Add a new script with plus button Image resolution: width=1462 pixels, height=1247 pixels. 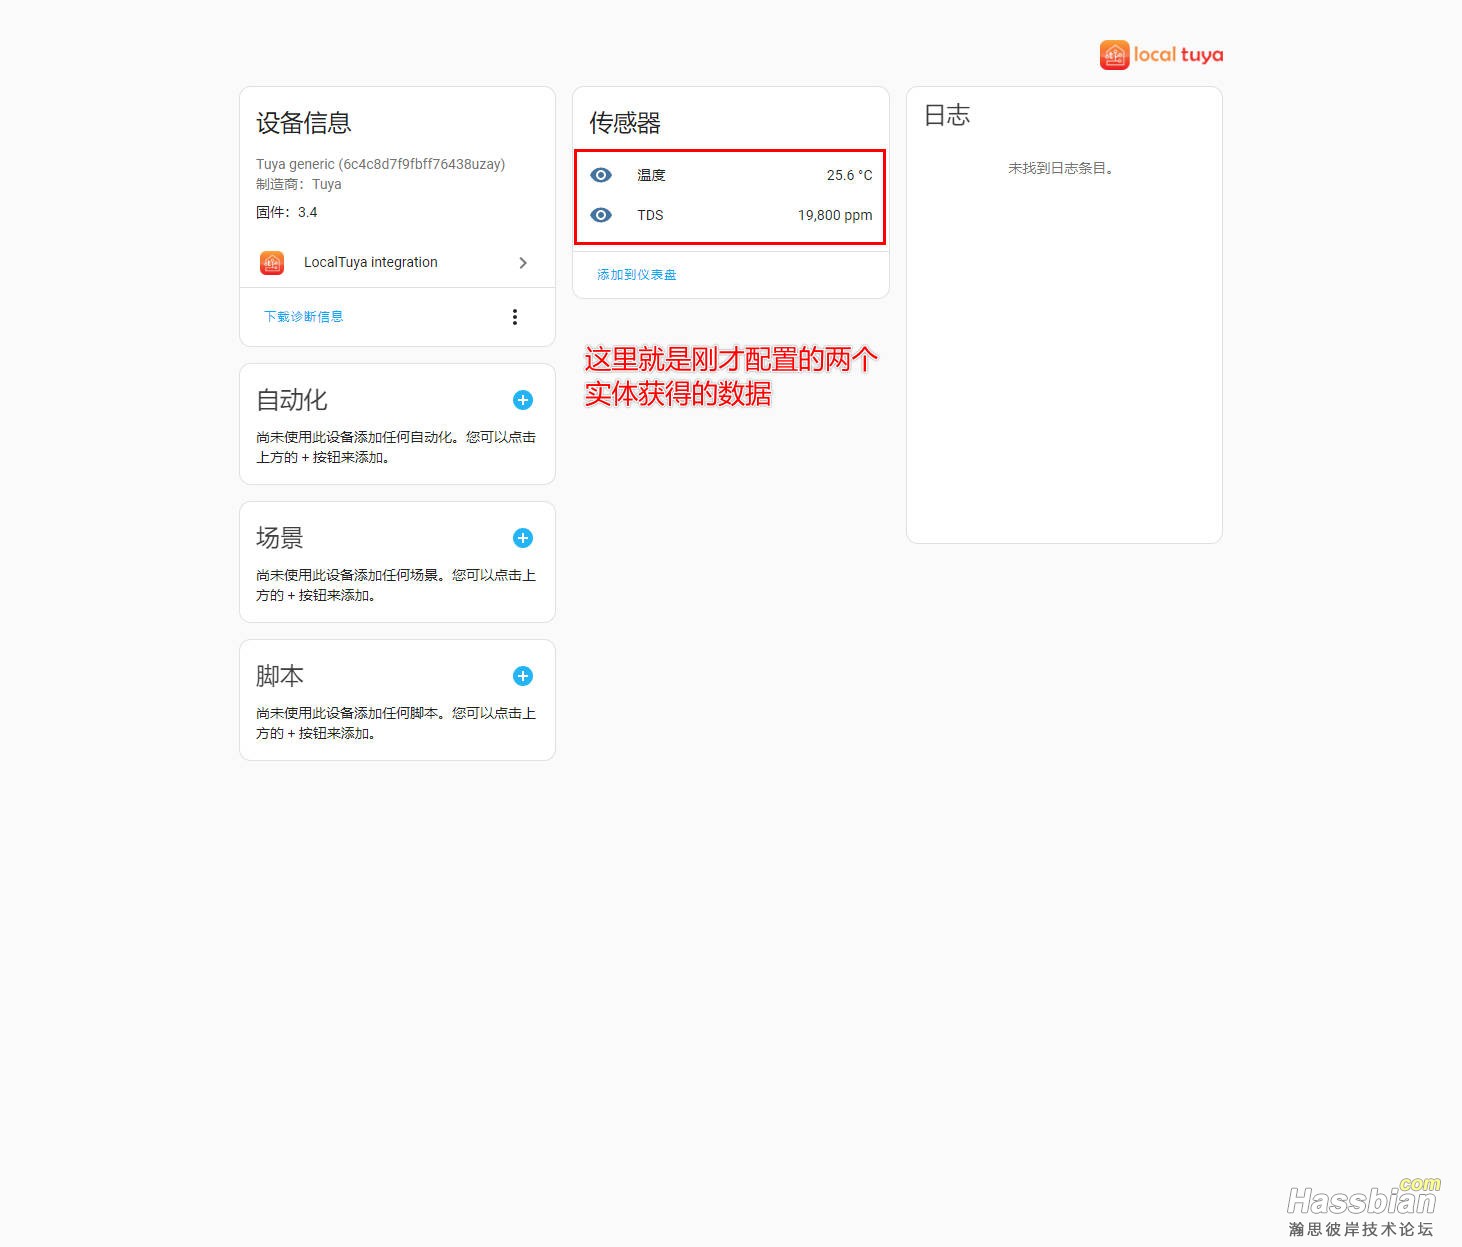point(523,676)
